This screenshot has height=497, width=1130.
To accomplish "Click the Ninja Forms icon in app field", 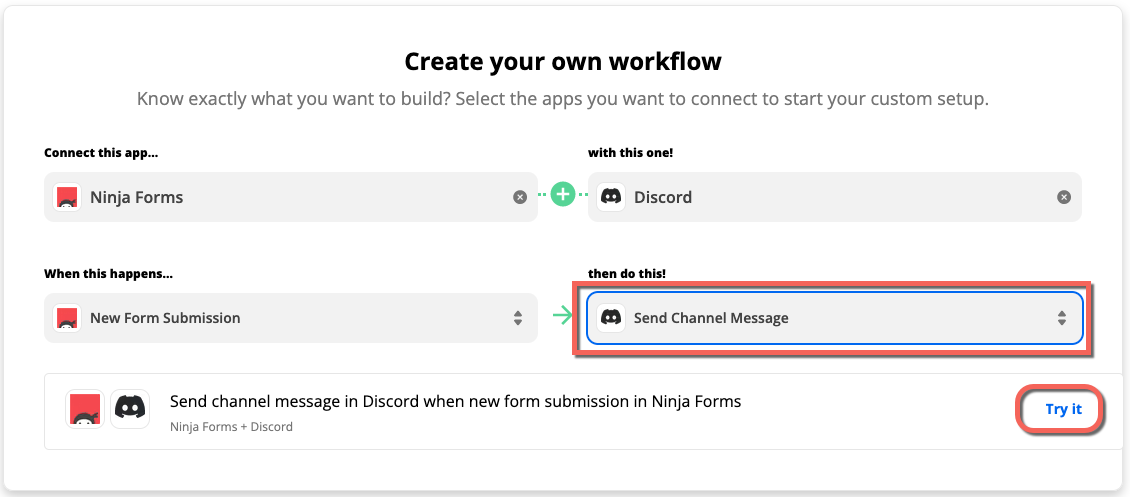I will click(68, 197).
